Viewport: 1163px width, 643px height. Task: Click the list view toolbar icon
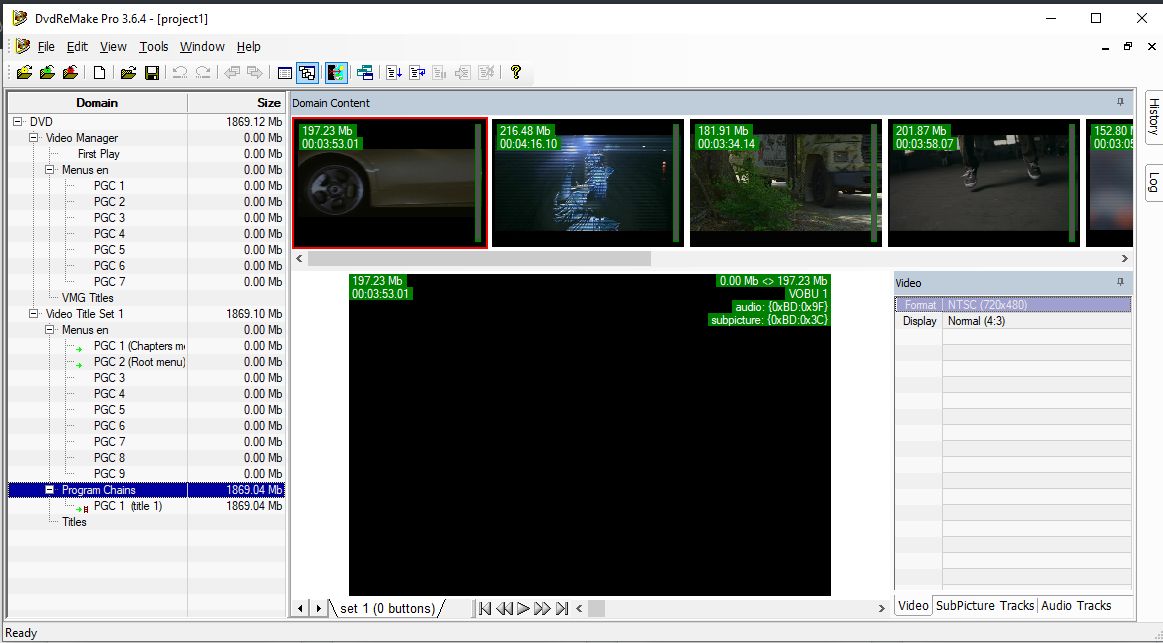click(x=285, y=72)
